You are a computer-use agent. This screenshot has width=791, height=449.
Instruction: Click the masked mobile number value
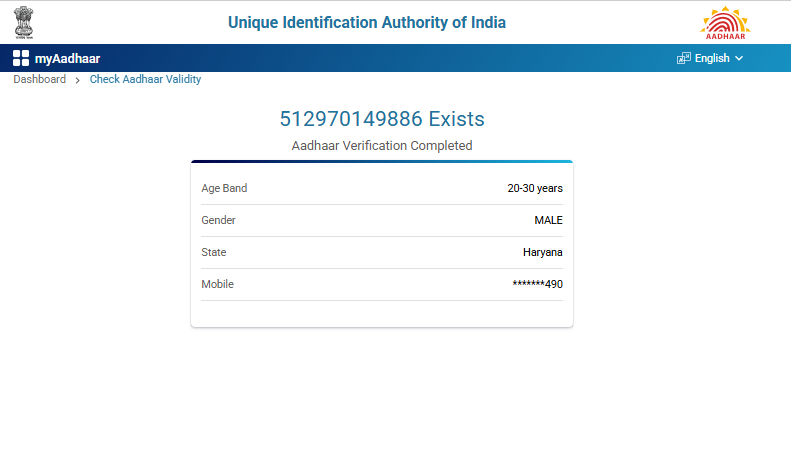(x=537, y=284)
